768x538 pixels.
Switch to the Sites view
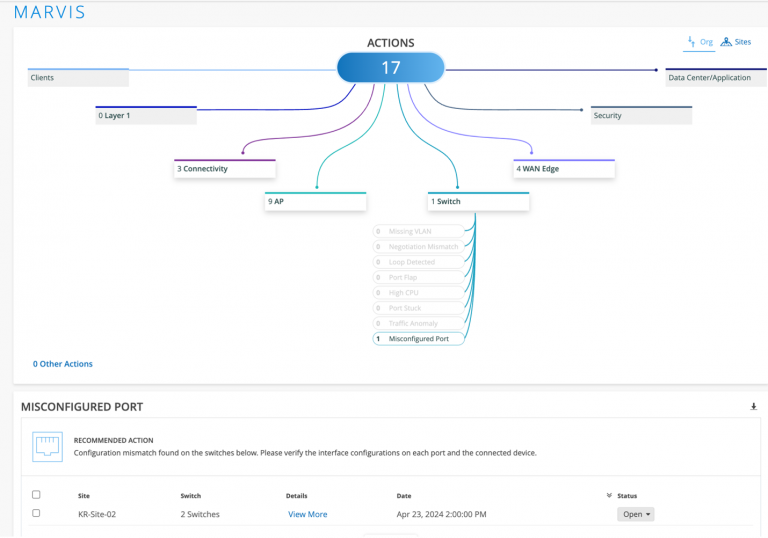coord(739,42)
